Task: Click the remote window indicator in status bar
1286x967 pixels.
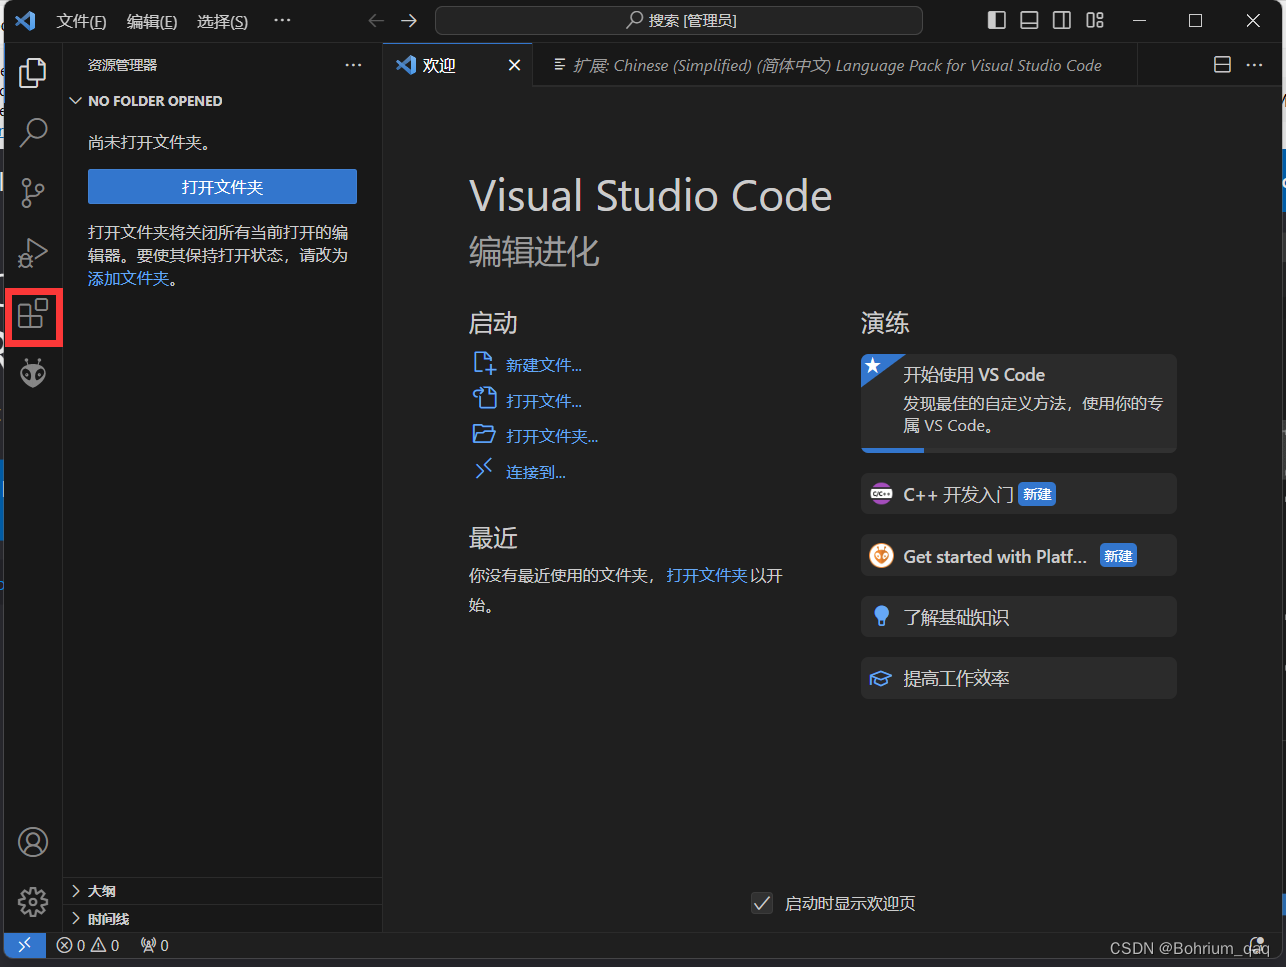Action: 25,945
